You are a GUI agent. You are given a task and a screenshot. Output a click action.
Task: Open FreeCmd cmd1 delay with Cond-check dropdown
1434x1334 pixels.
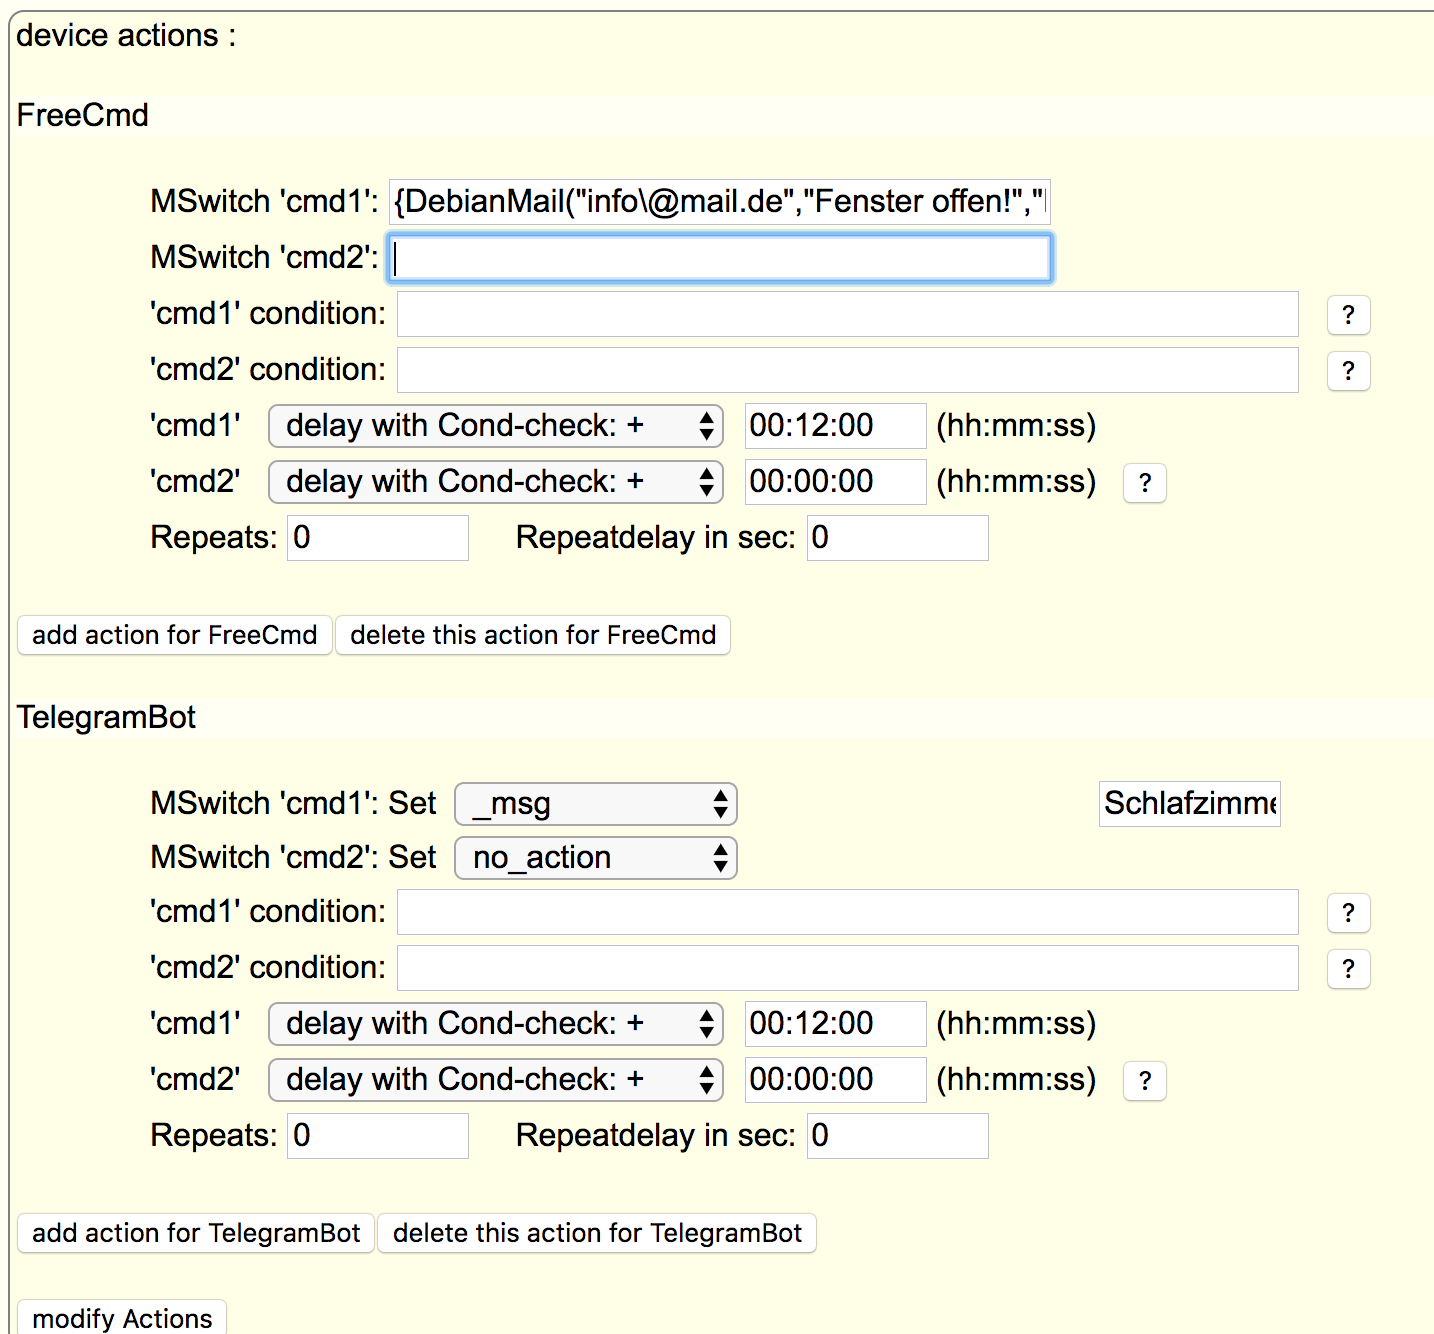[x=496, y=426]
